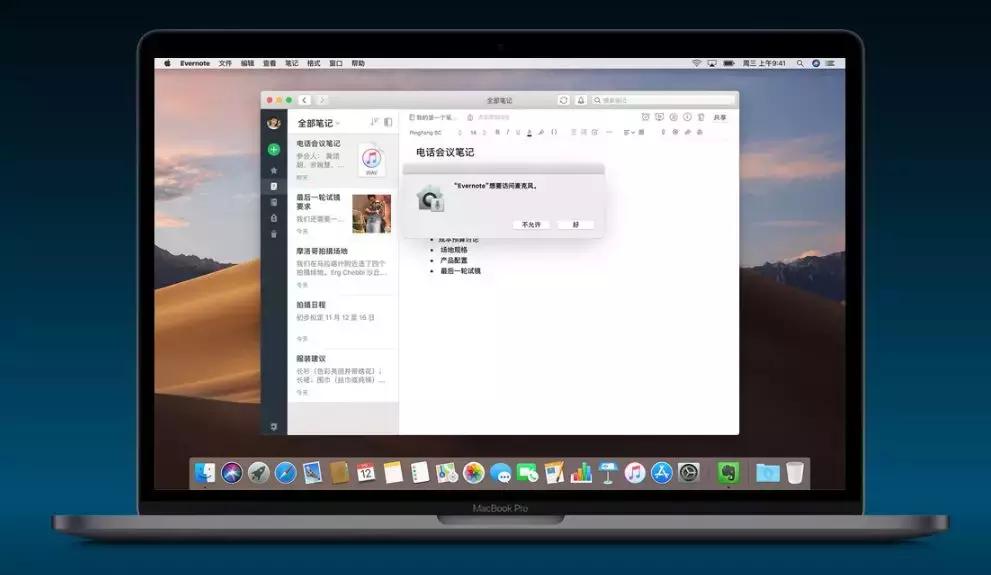Viewport: 991px width, 575px height.
Task: Open the Apple menu
Action: tap(167, 63)
